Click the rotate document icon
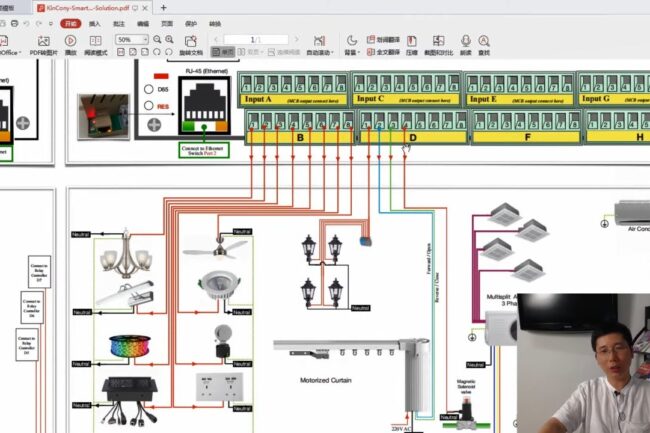The image size is (650, 433). 189,42
